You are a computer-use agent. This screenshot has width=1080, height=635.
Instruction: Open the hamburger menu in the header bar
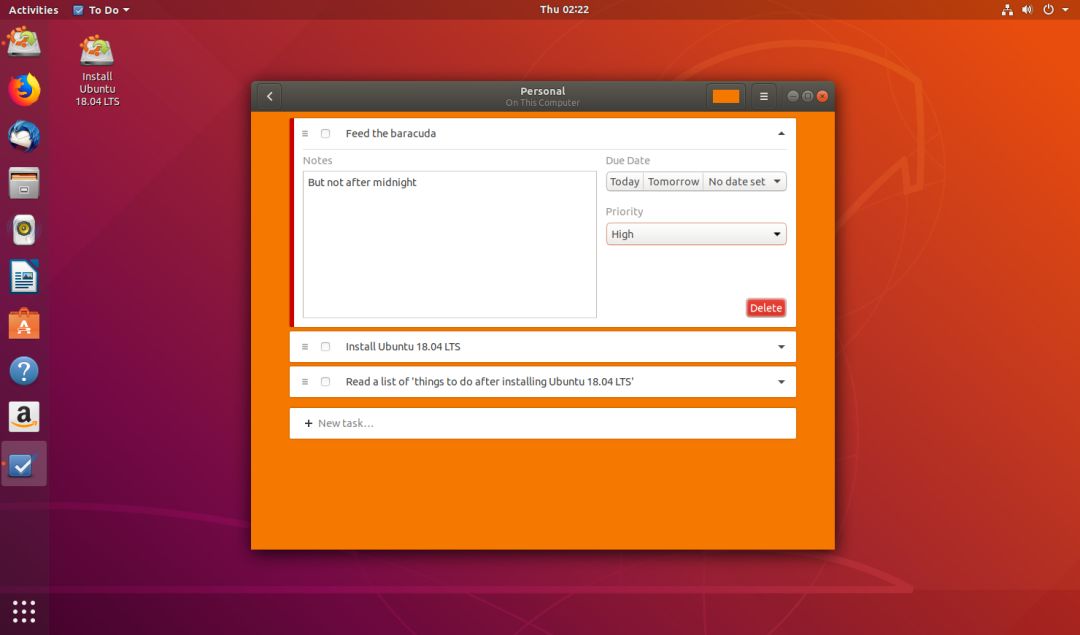point(763,96)
